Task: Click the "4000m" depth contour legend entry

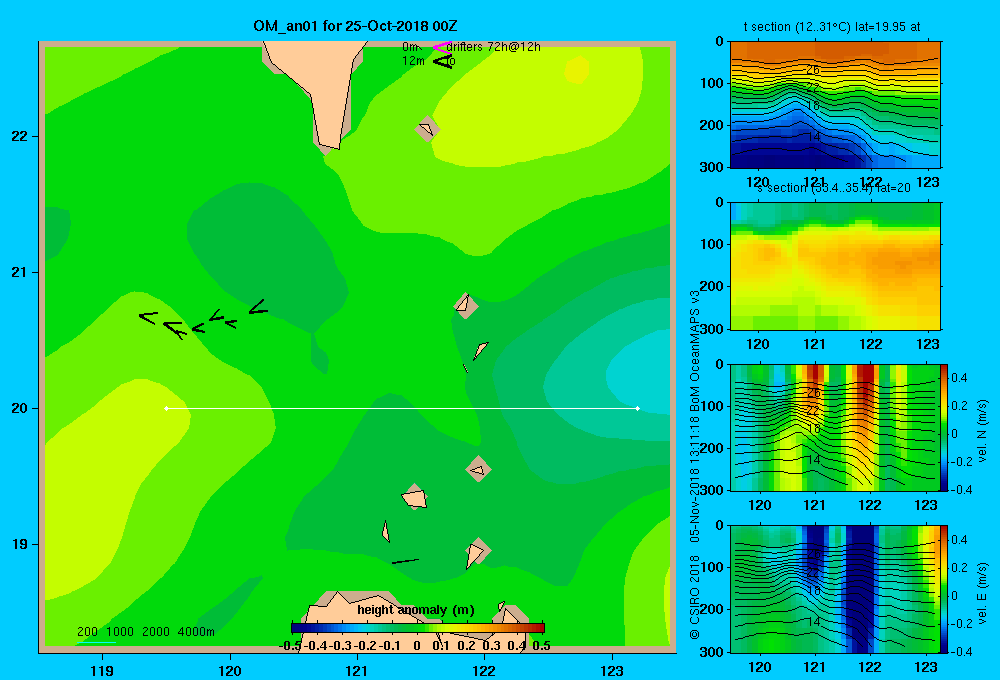Action: coord(196,632)
